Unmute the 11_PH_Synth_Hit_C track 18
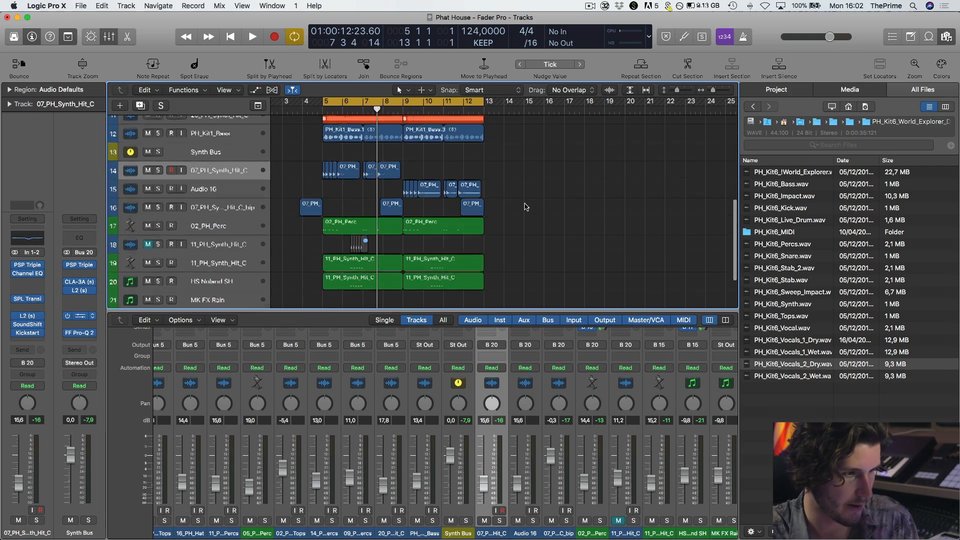Viewport: 960px width, 540px height. (148, 244)
